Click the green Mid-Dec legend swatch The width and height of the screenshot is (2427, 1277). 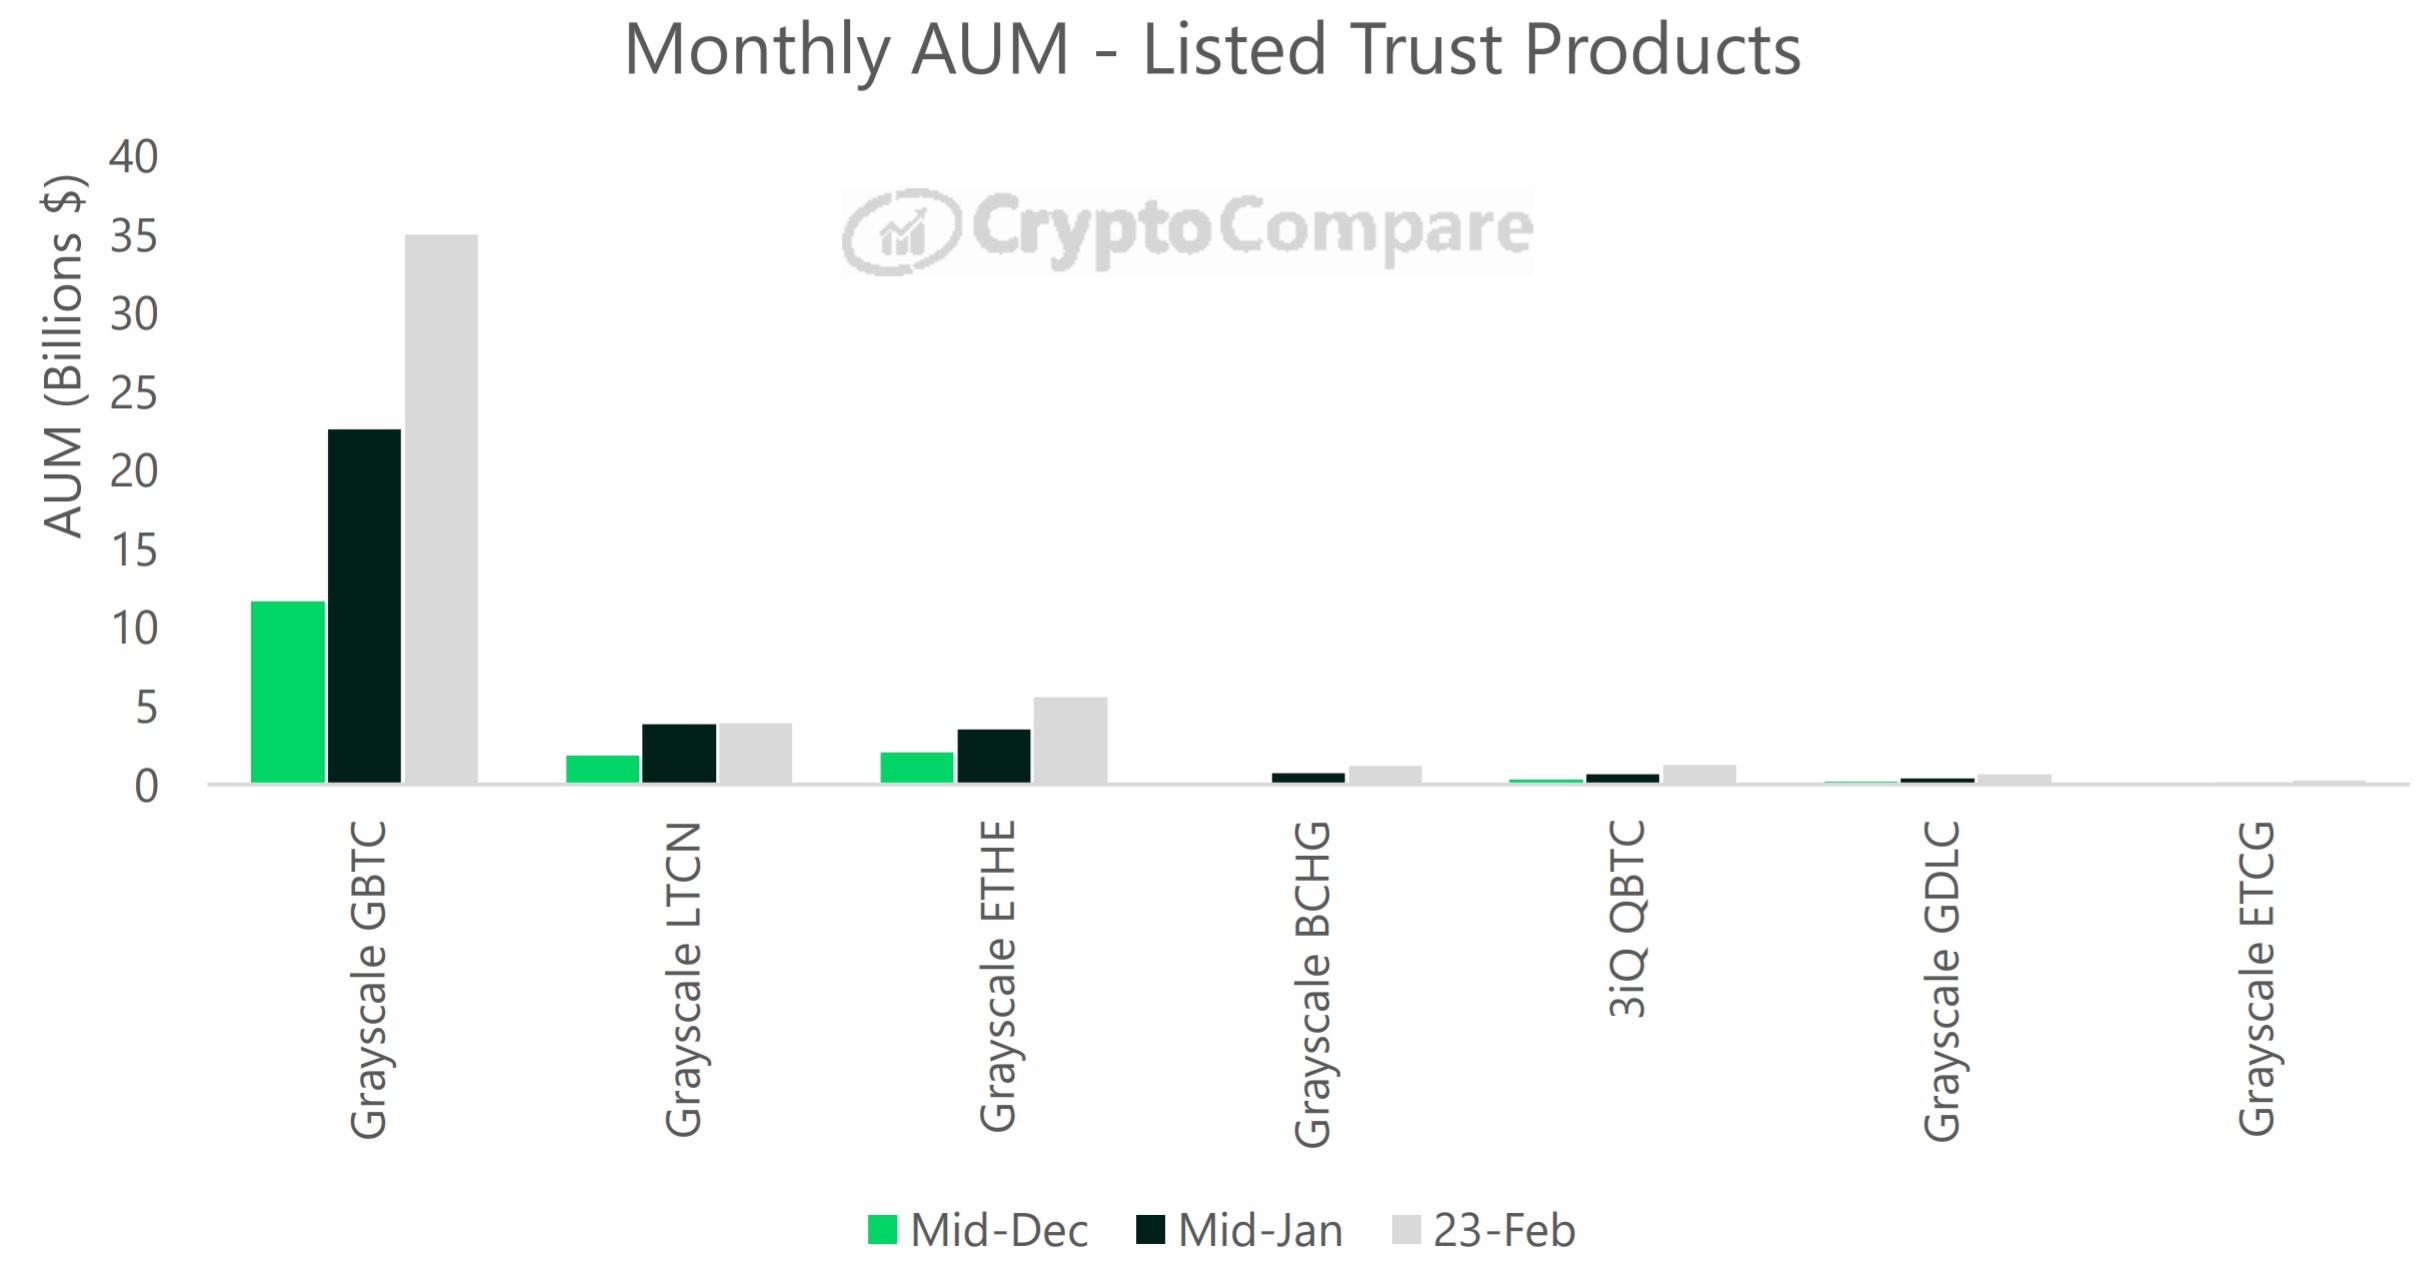point(882,1229)
